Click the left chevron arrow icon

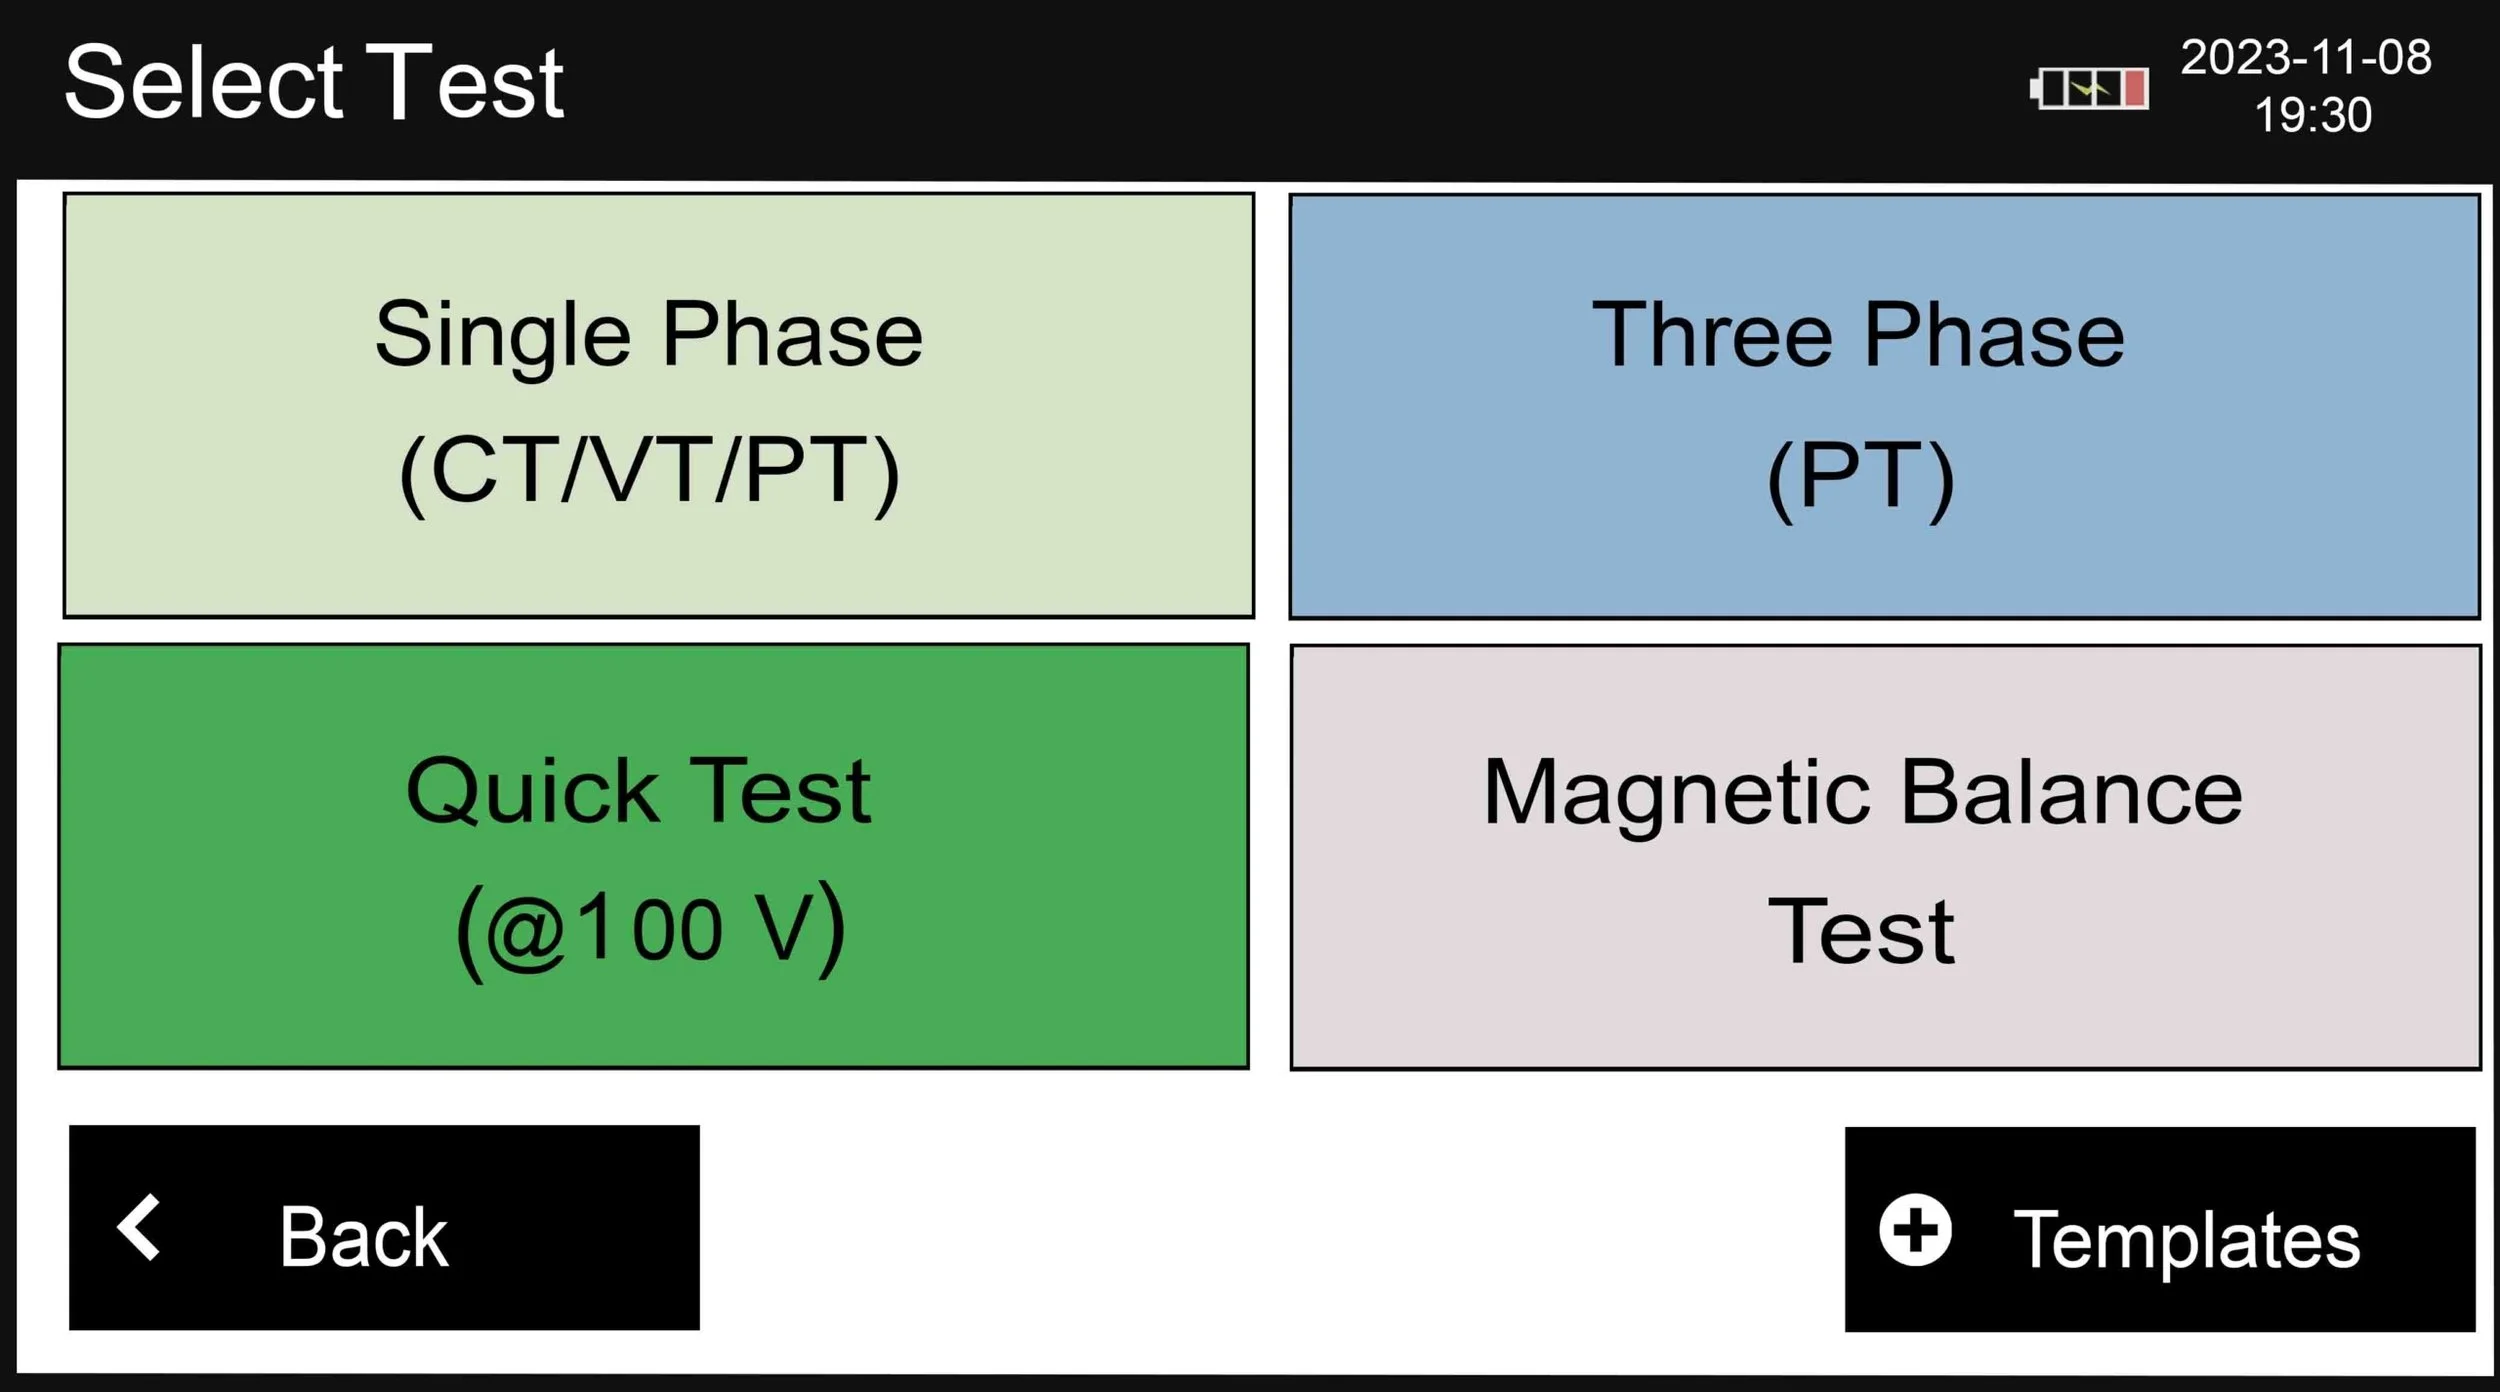(139, 1227)
